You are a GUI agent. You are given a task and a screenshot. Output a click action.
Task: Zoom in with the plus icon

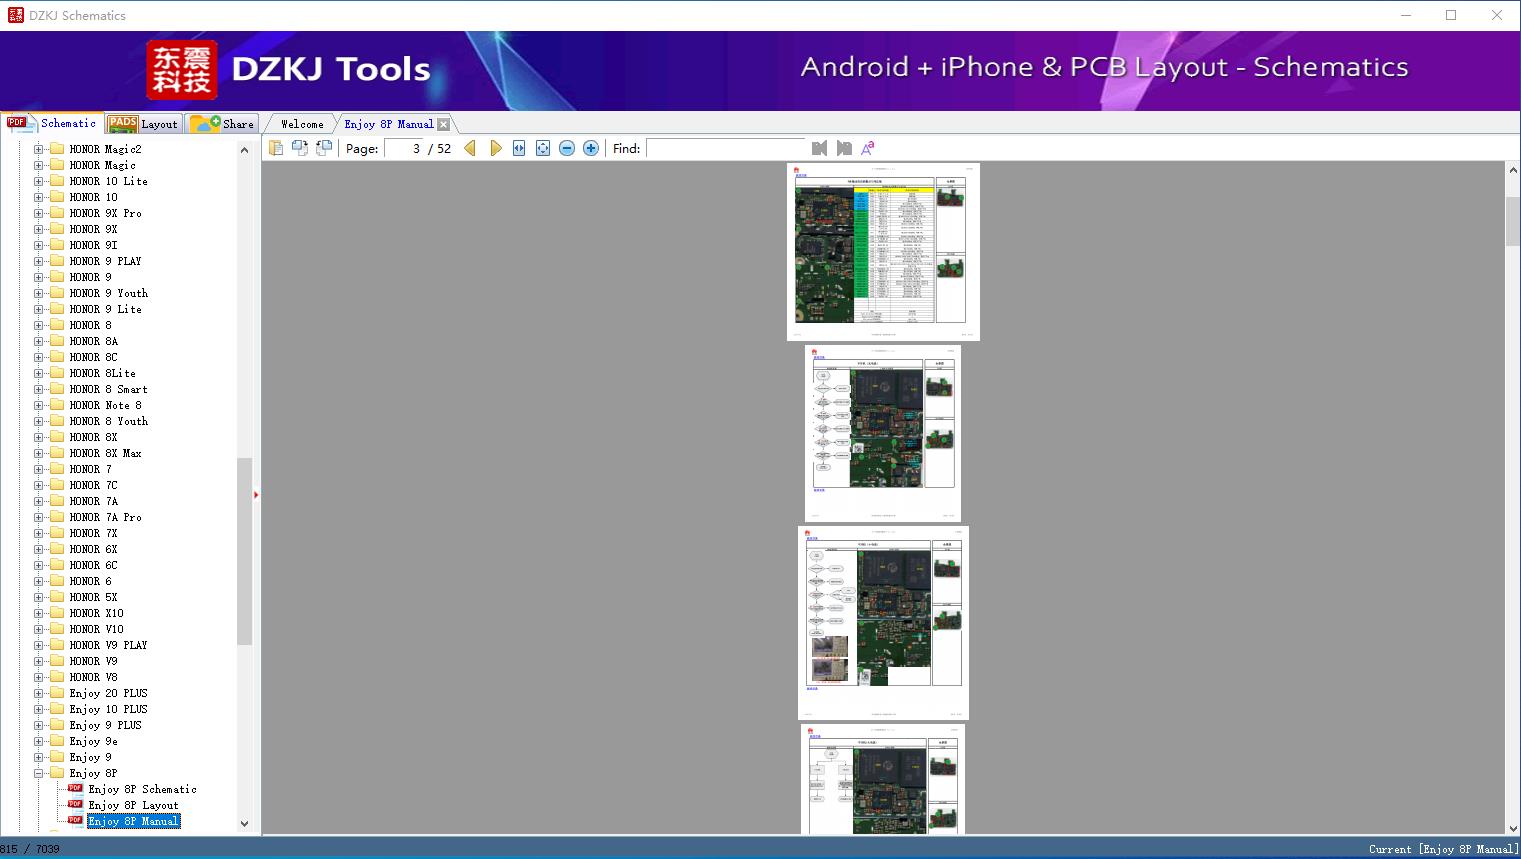591,148
